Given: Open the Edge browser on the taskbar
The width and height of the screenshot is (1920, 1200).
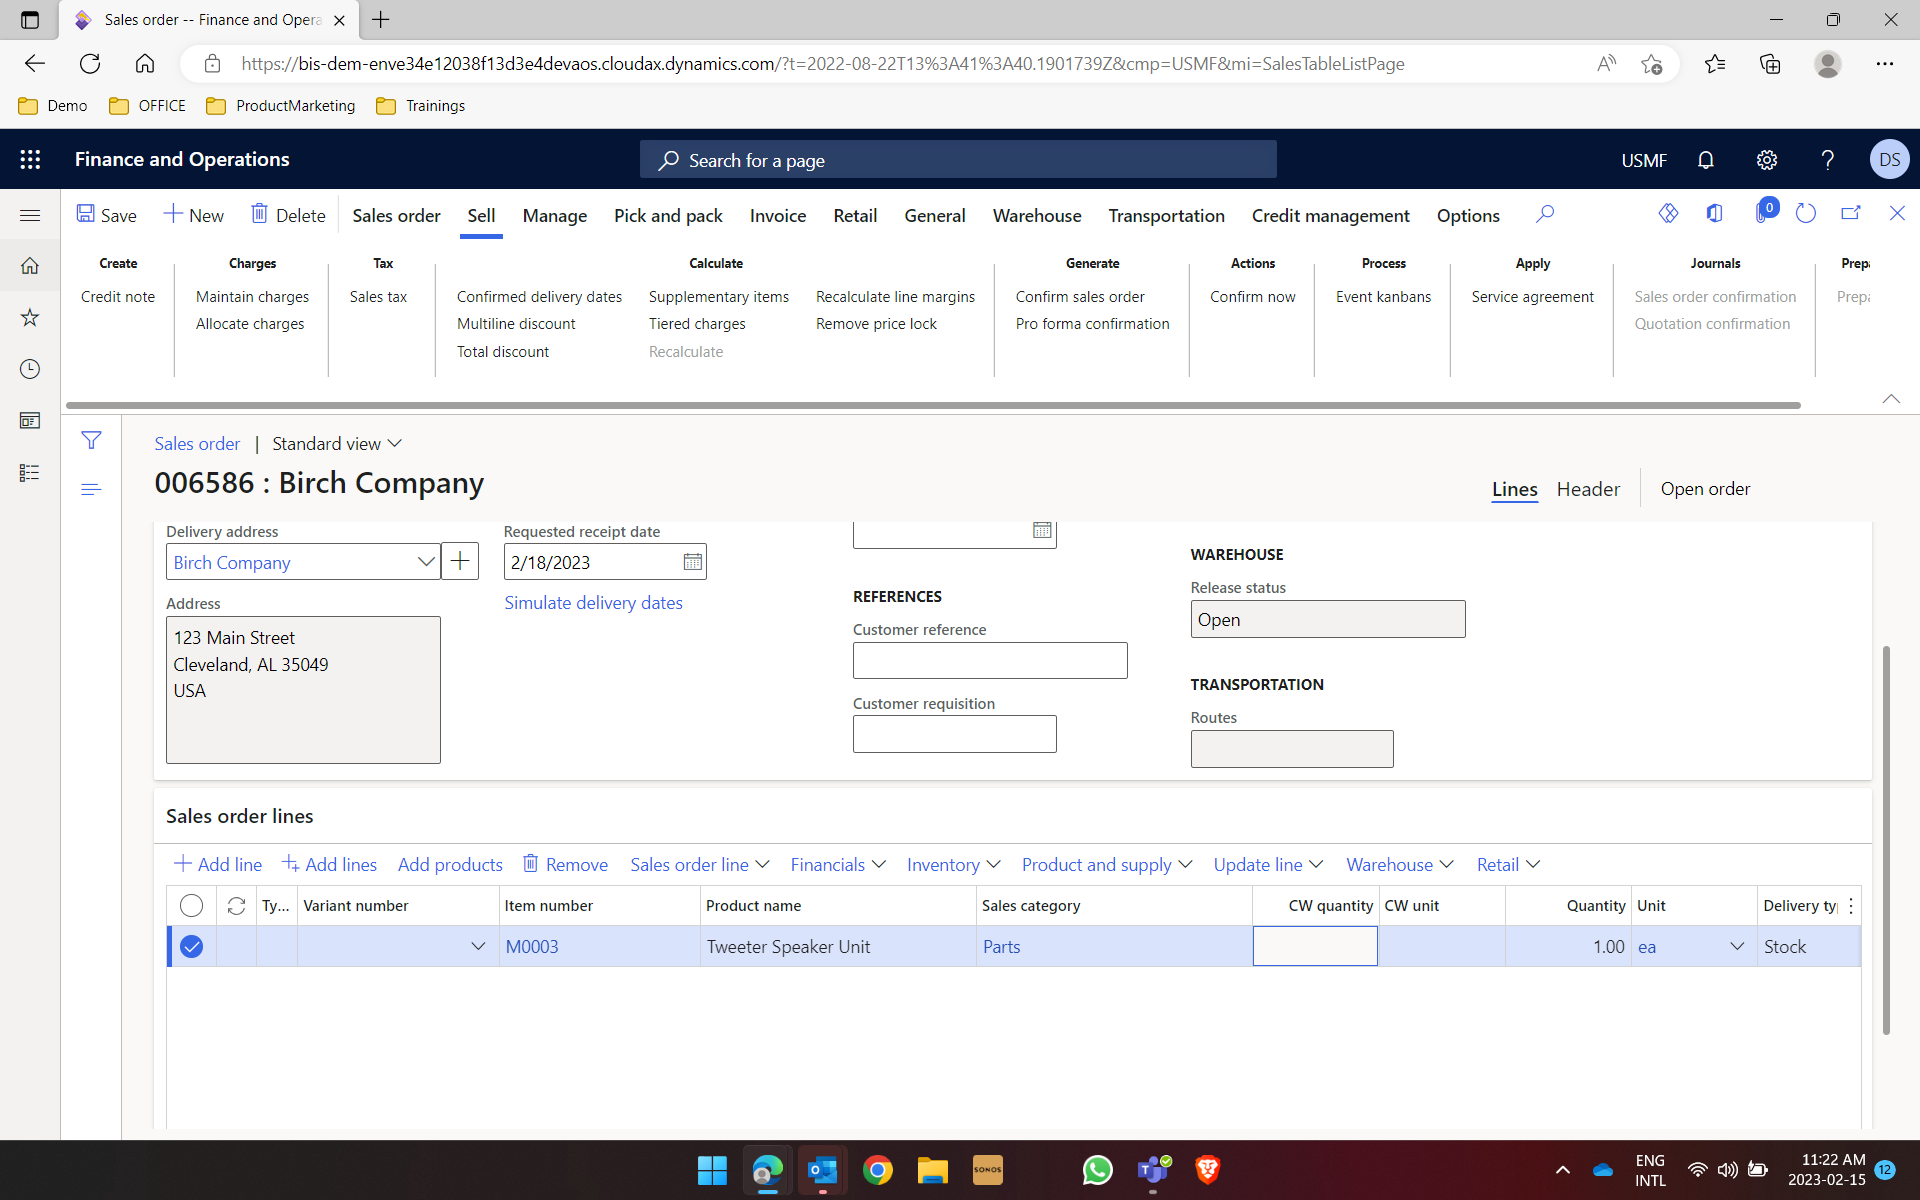Looking at the screenshot, I should pyautogui.click(x=767, y=1170).
